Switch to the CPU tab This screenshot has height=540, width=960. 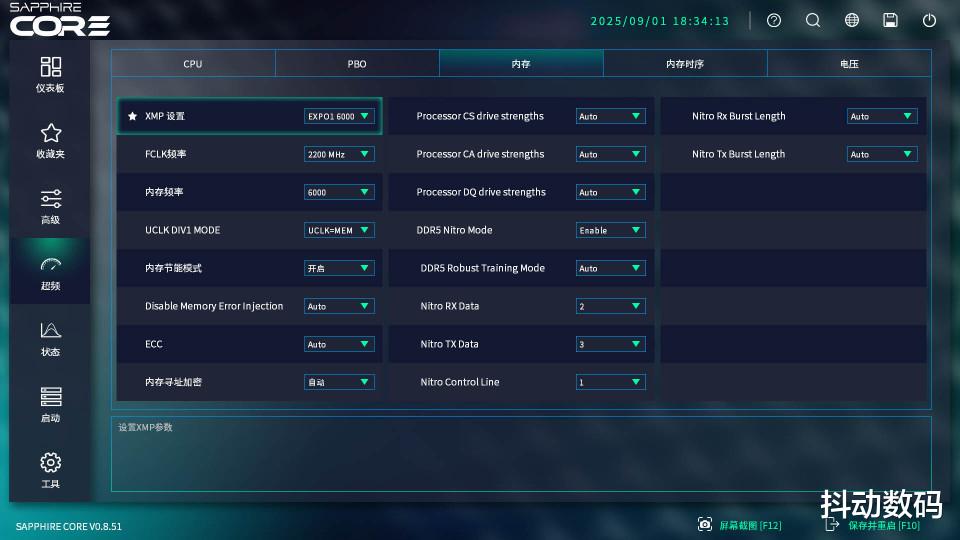193,64
